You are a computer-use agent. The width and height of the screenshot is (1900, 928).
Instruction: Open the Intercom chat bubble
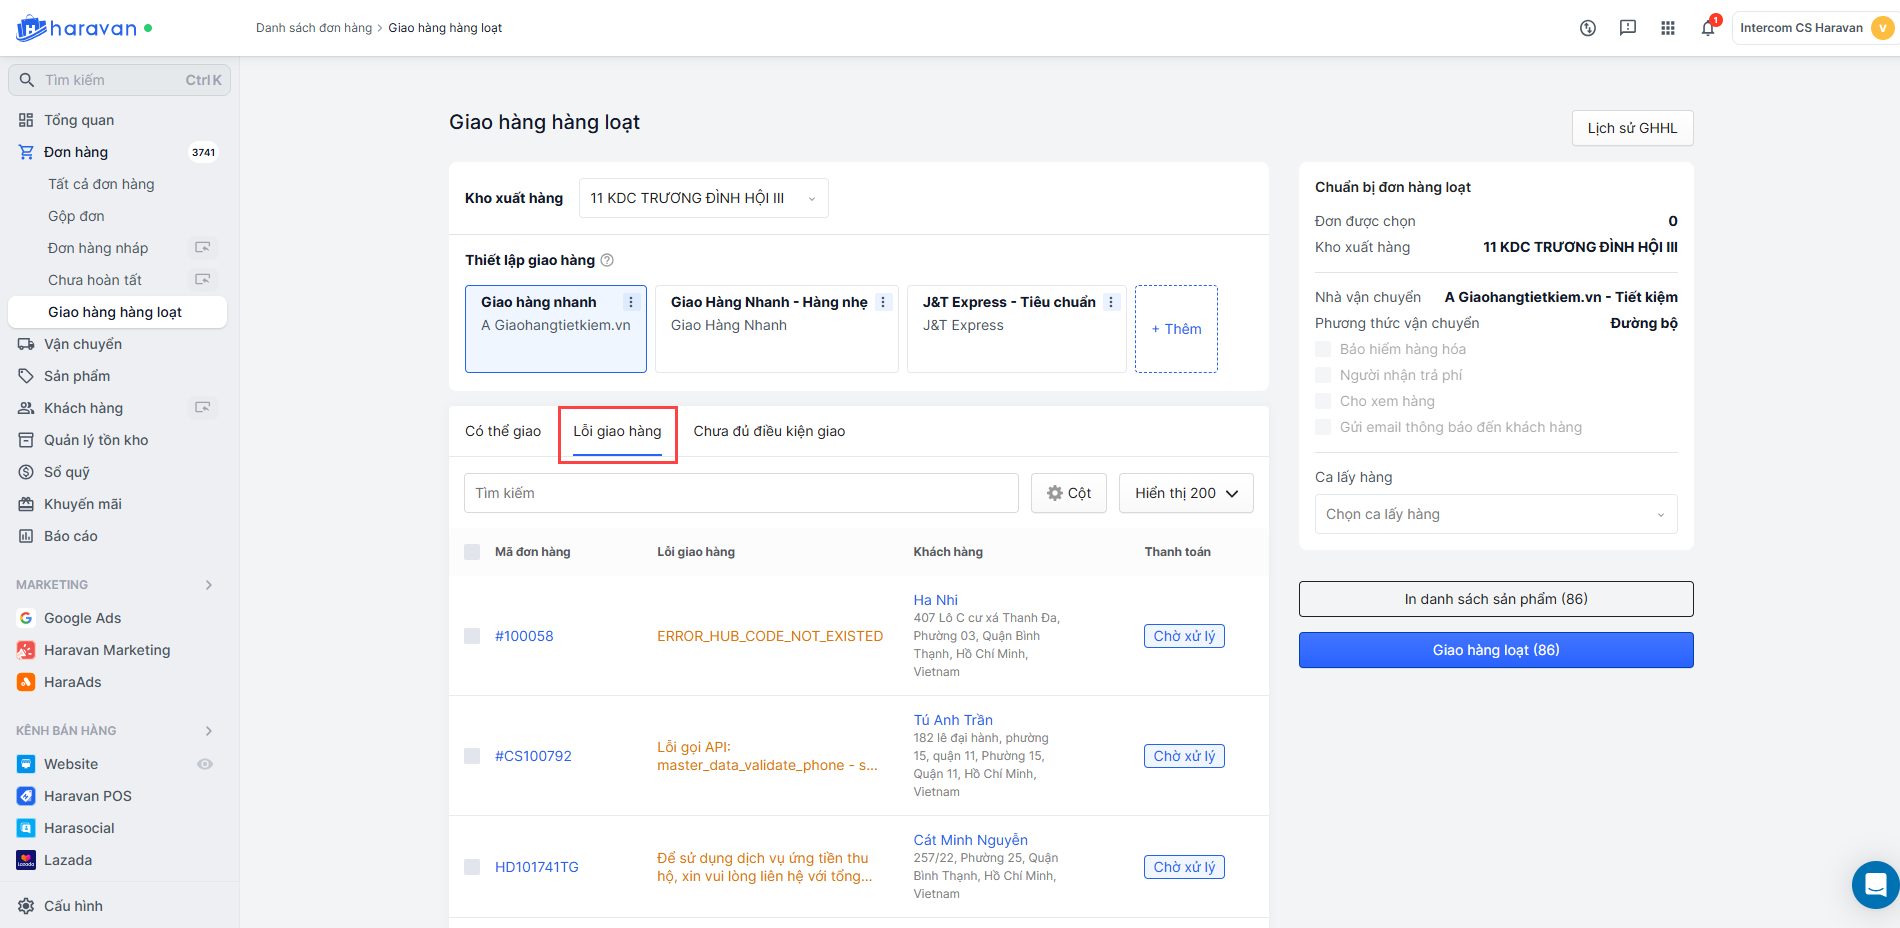click(1876, 885)
